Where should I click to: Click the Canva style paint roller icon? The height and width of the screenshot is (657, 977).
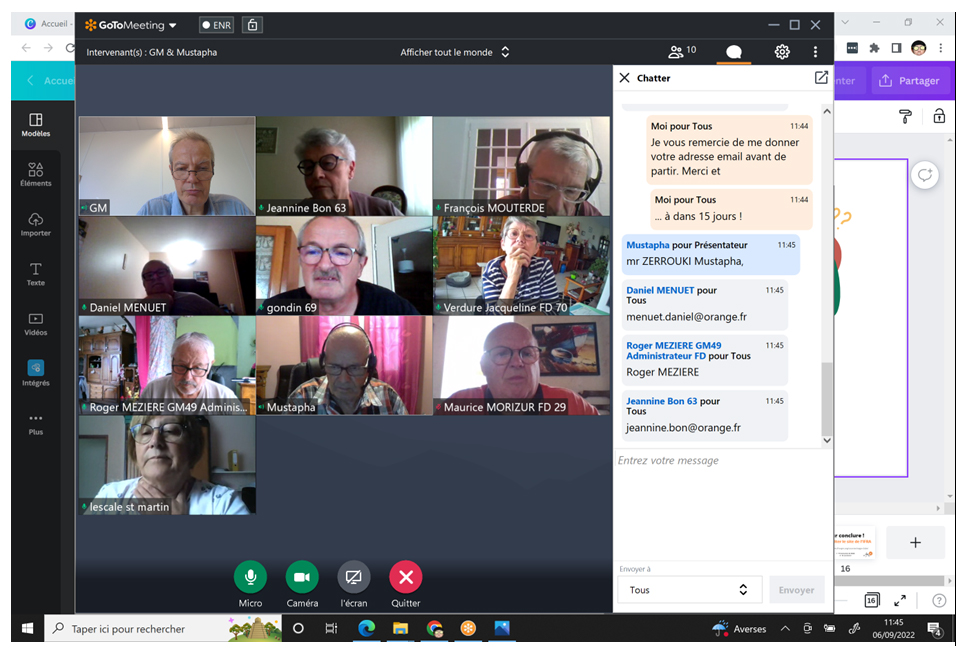point(905,116)
